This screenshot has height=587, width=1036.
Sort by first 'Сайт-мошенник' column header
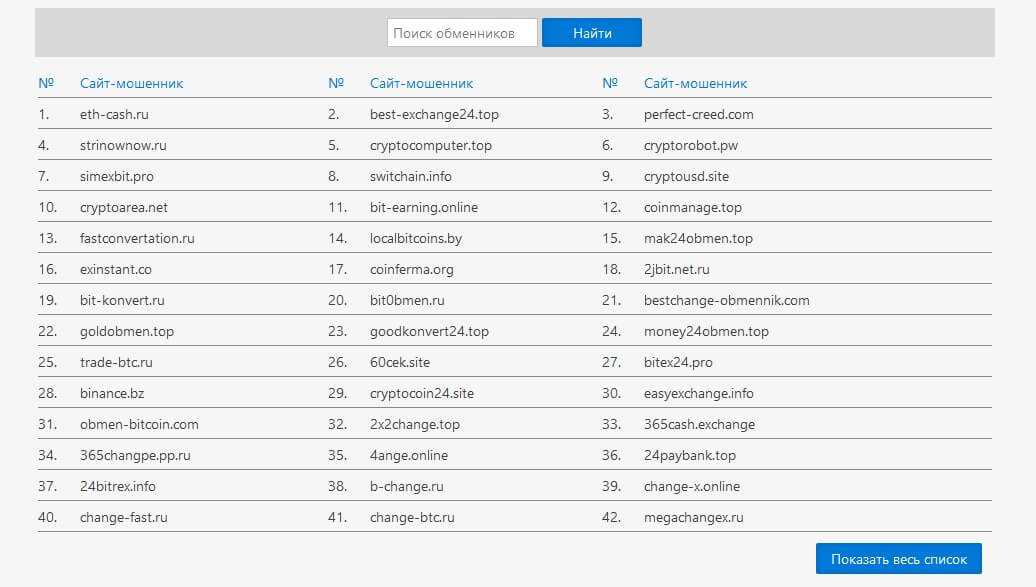(x=131, y=84)
